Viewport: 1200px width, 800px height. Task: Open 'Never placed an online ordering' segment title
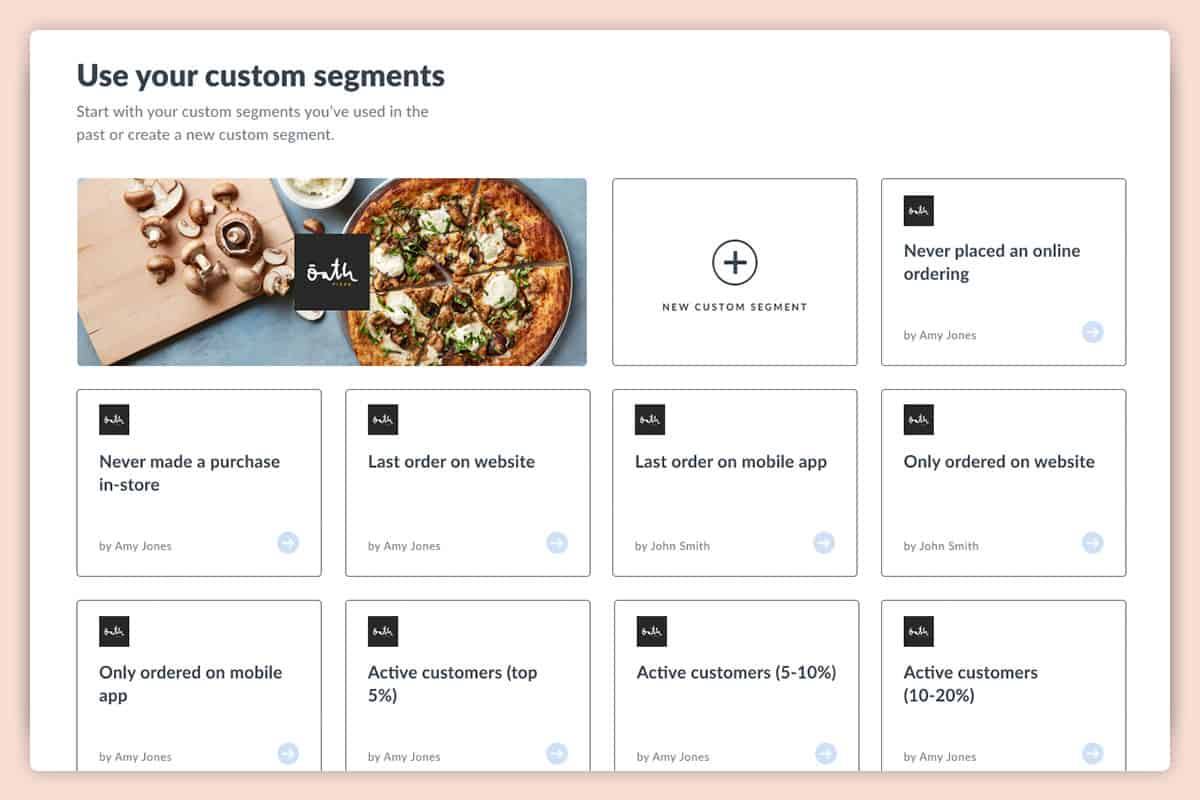click(x=992, y=262)
